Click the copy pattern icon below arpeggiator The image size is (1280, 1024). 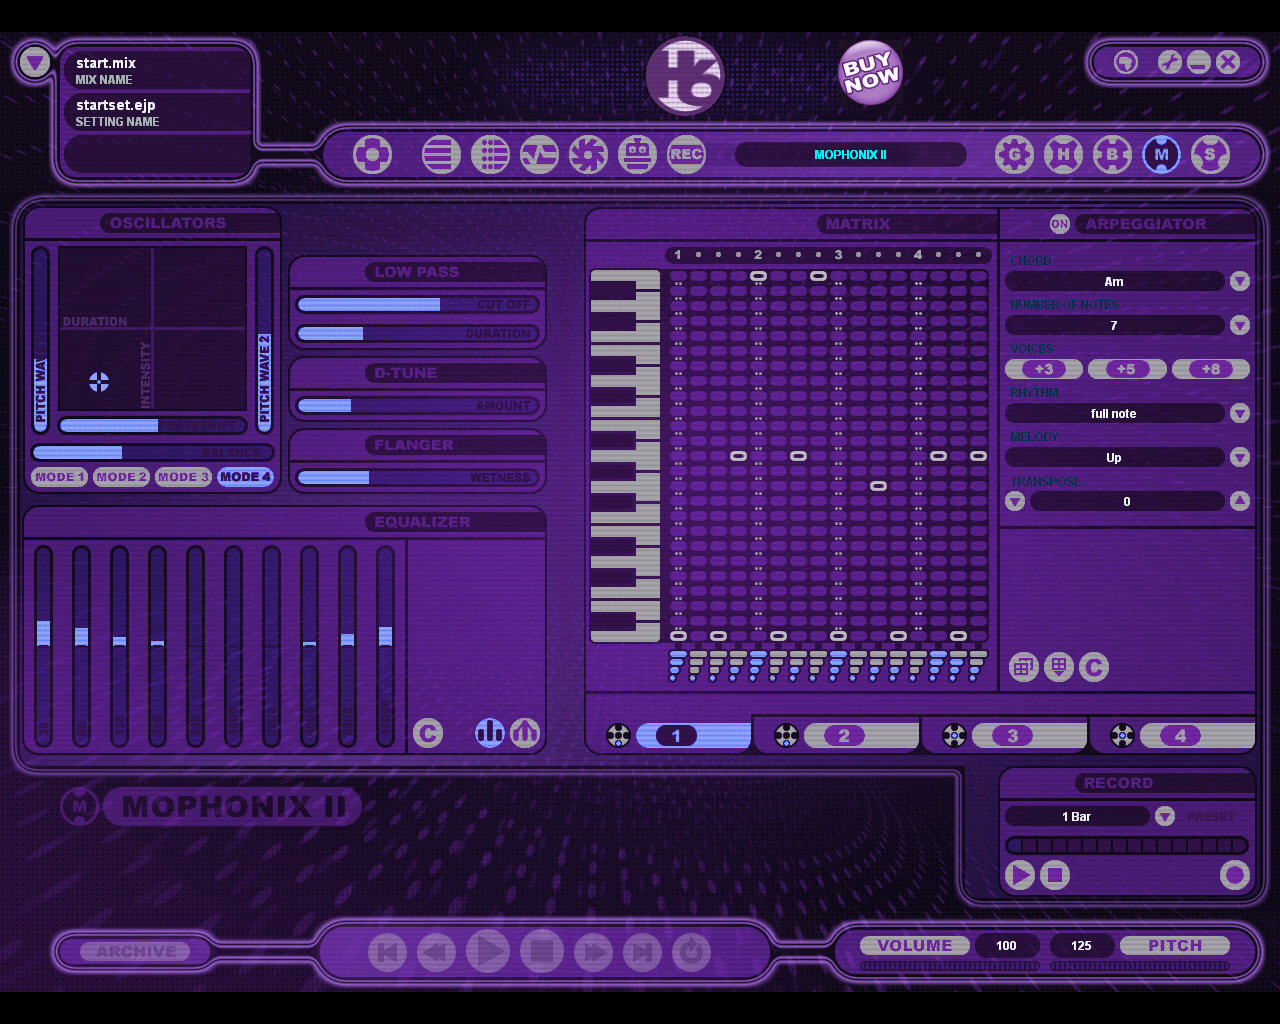(1024, 667)
